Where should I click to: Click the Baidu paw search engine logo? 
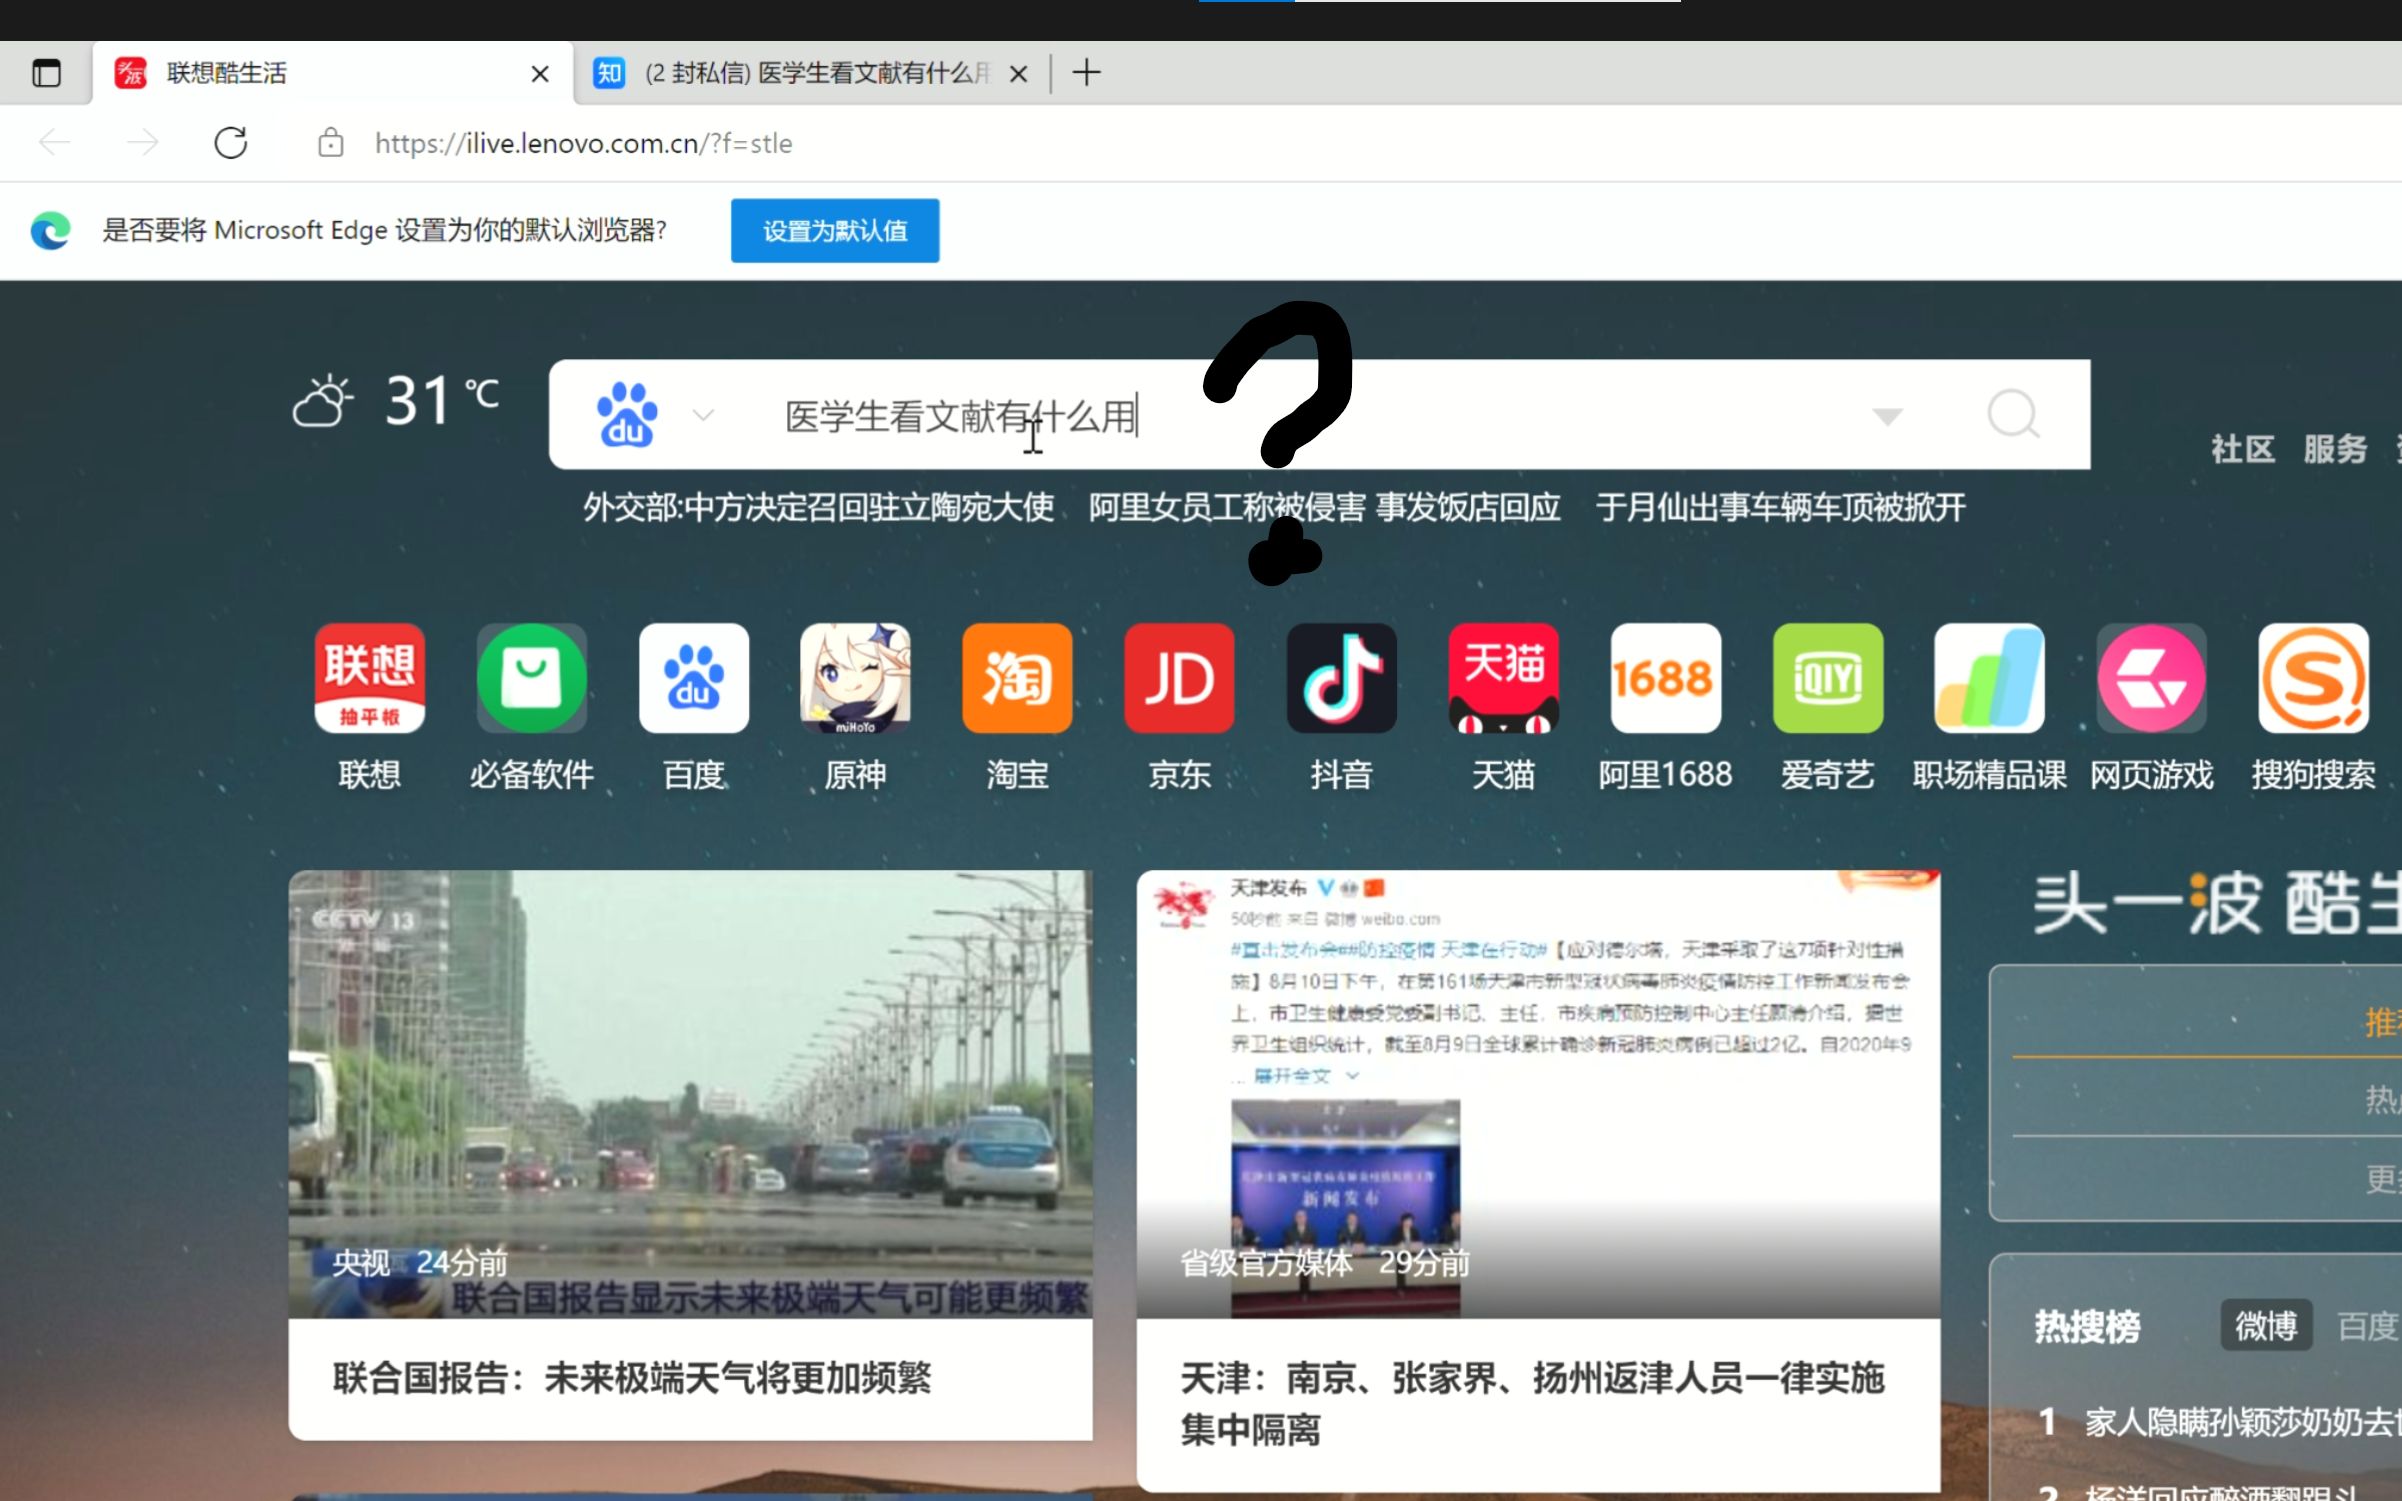click(x=627, y=414)
